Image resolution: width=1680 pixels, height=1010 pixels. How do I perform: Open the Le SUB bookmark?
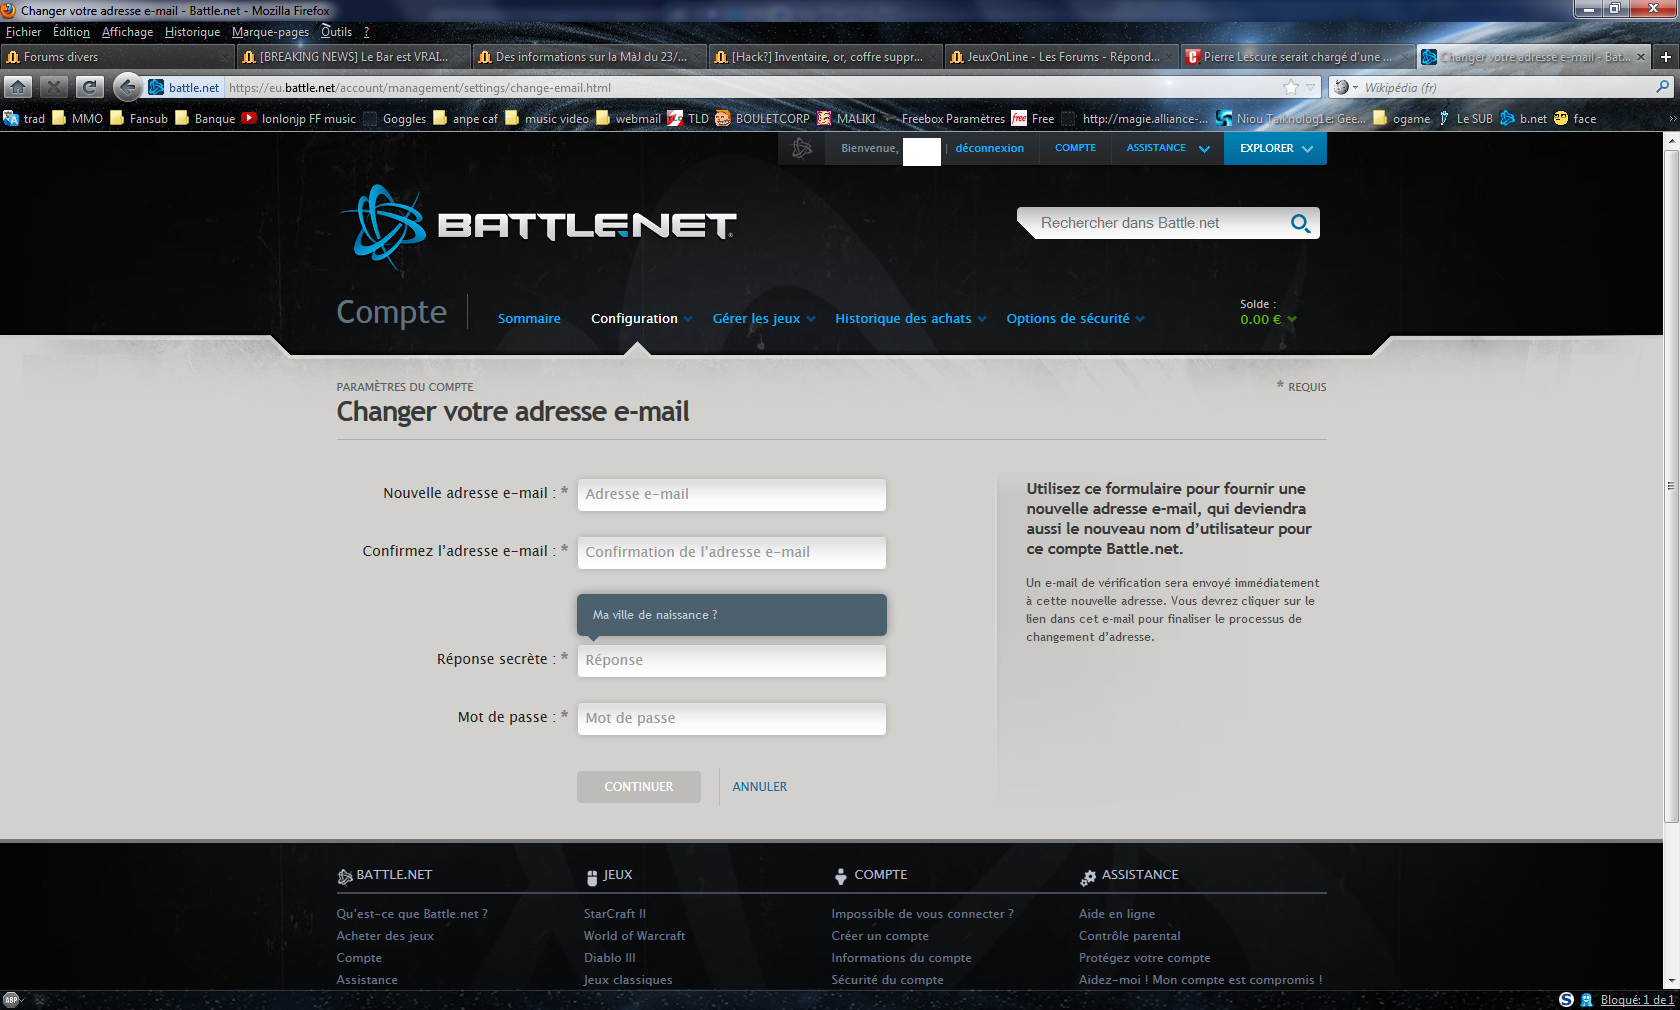coord(1465,118)
